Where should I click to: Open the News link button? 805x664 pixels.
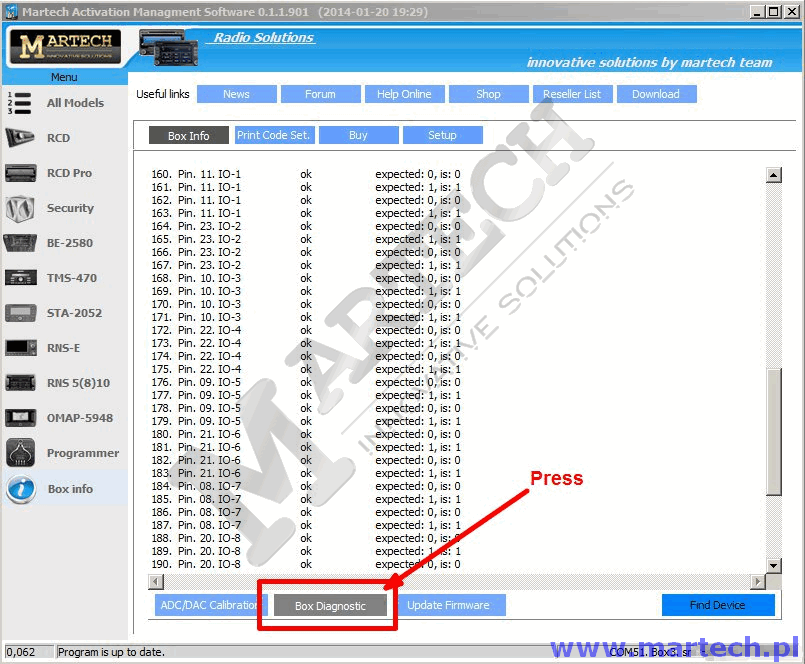[237, 94]
